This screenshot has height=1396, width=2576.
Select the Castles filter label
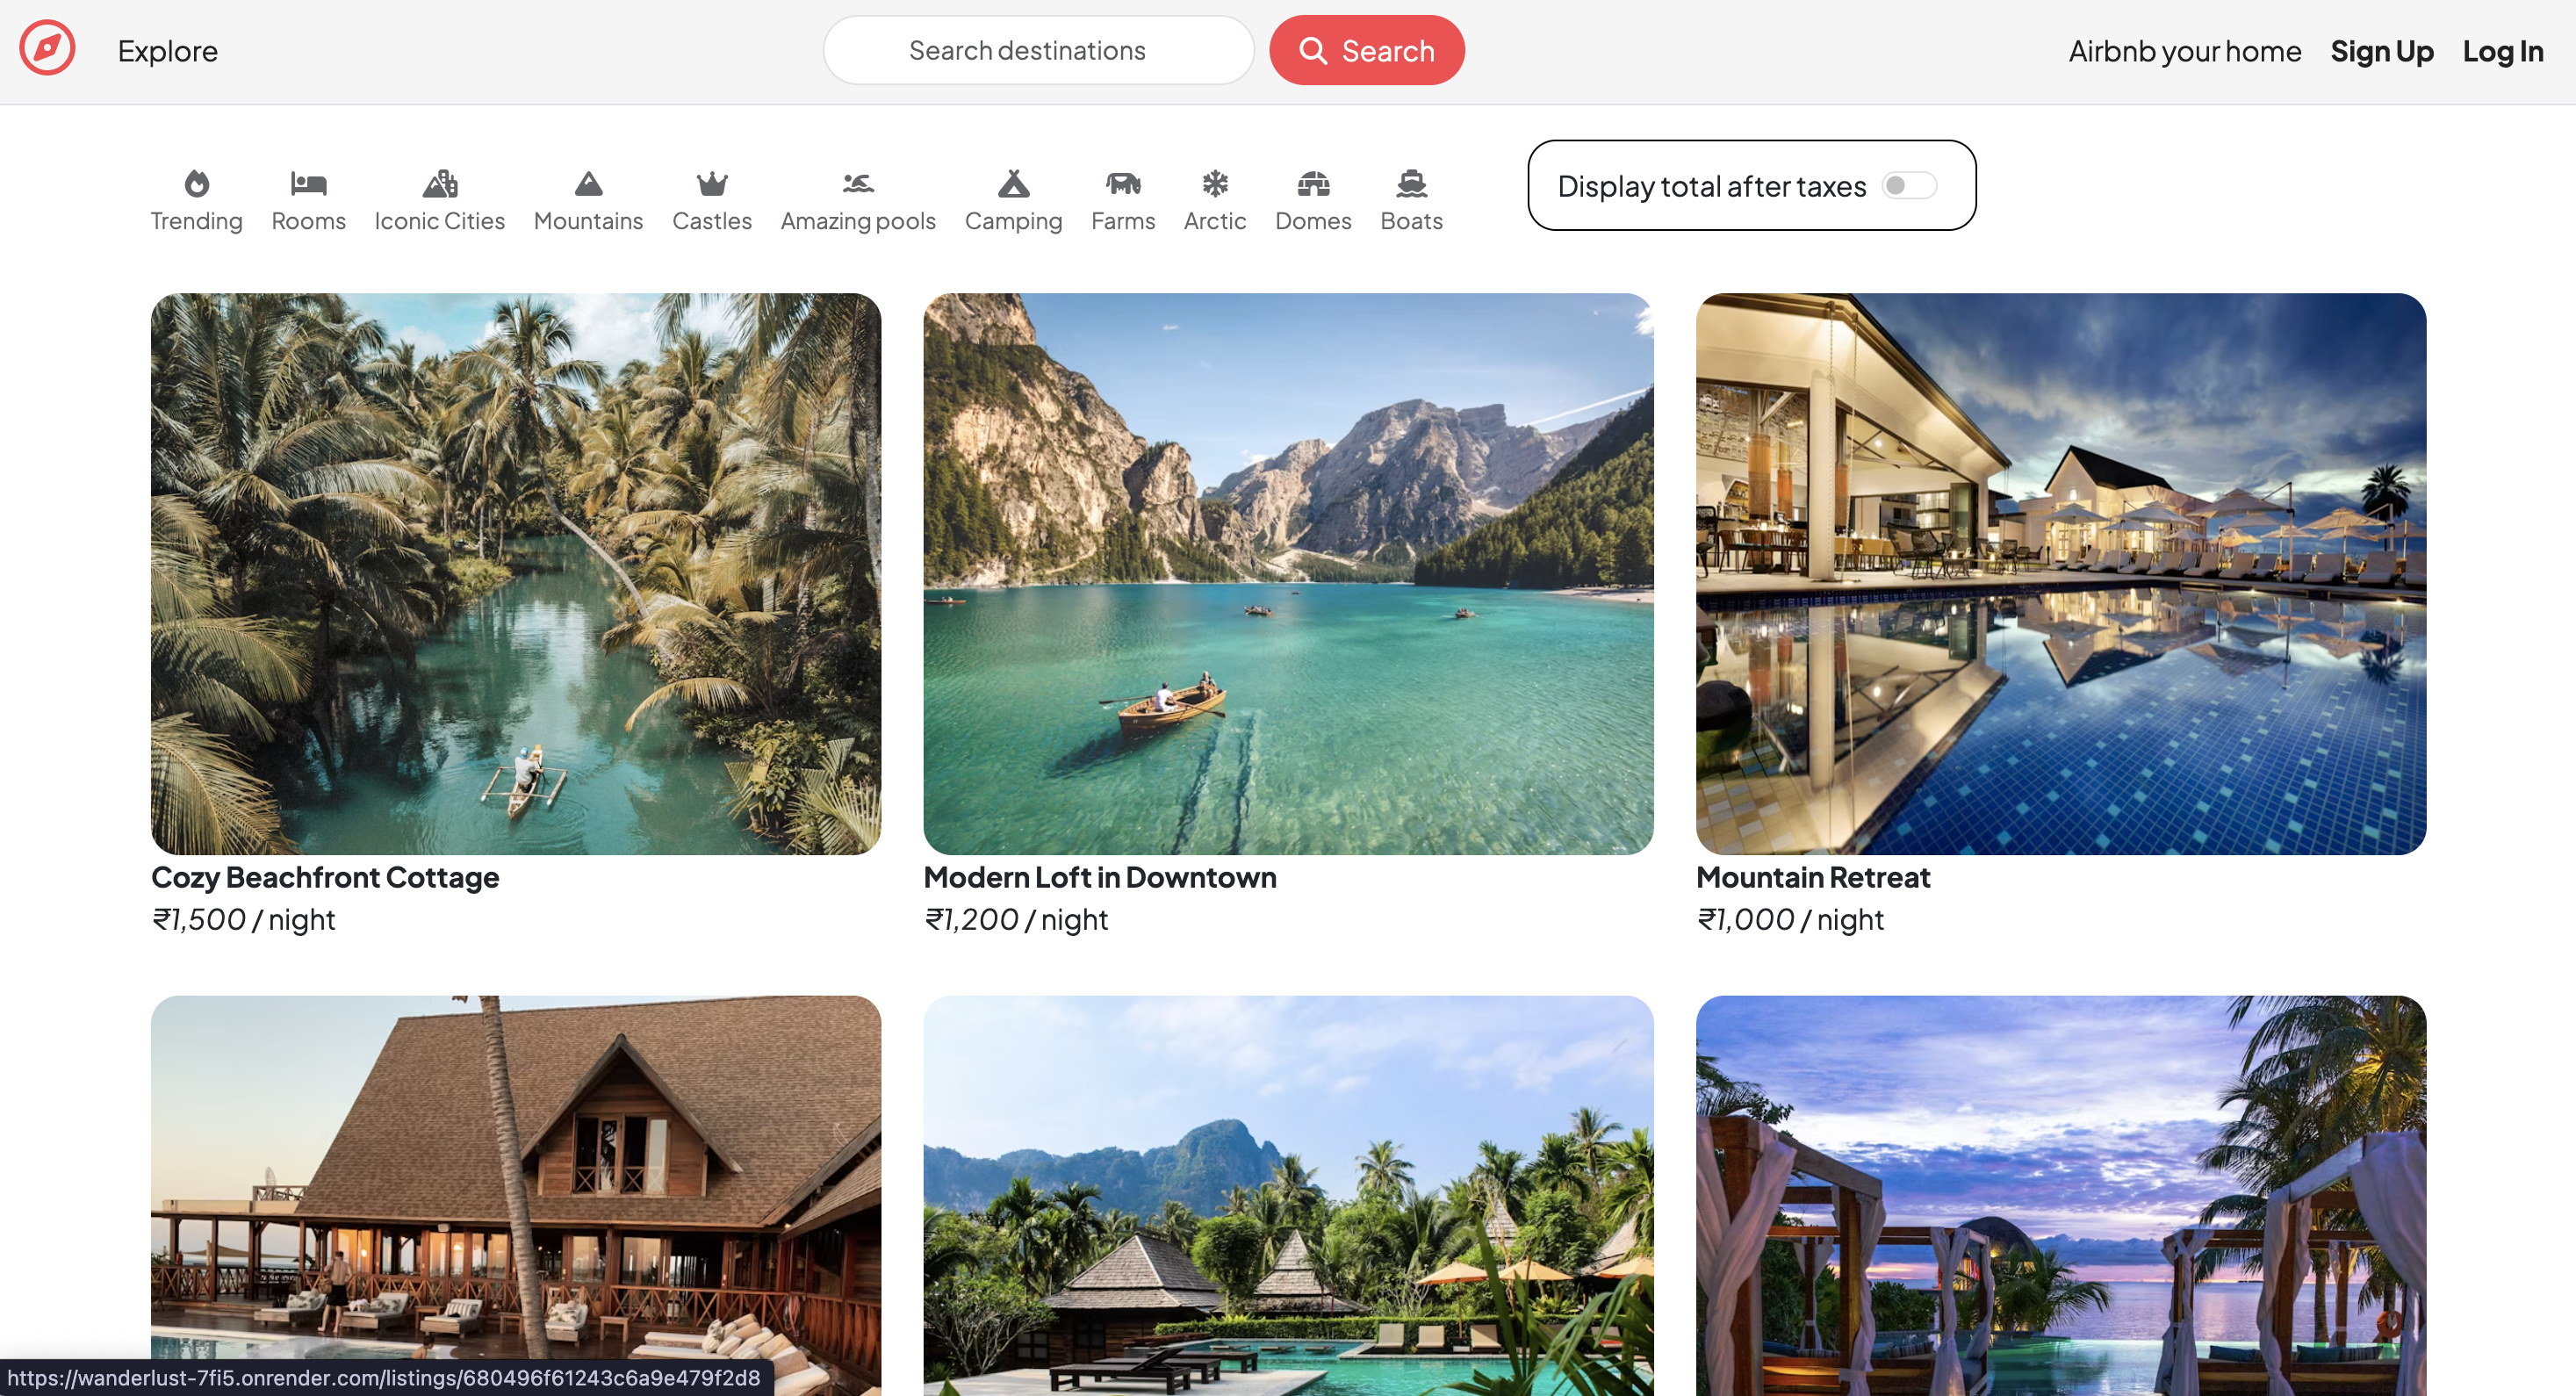712,221
